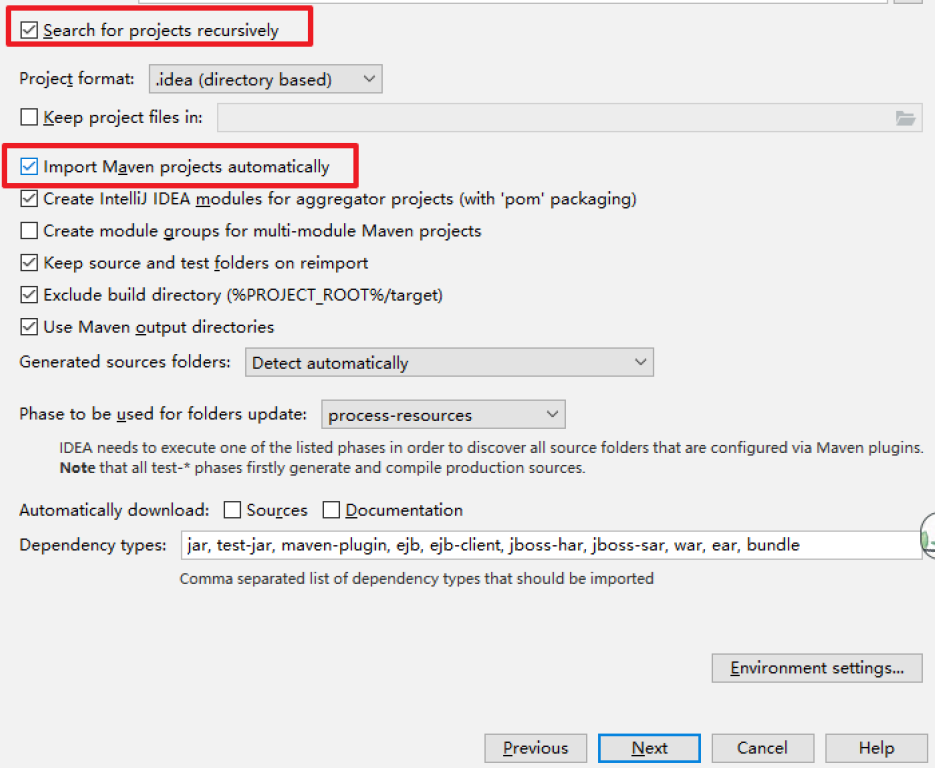This screenshot has width=935, height=768.
Task: Open the Project format dropdown
Action: 265,79
